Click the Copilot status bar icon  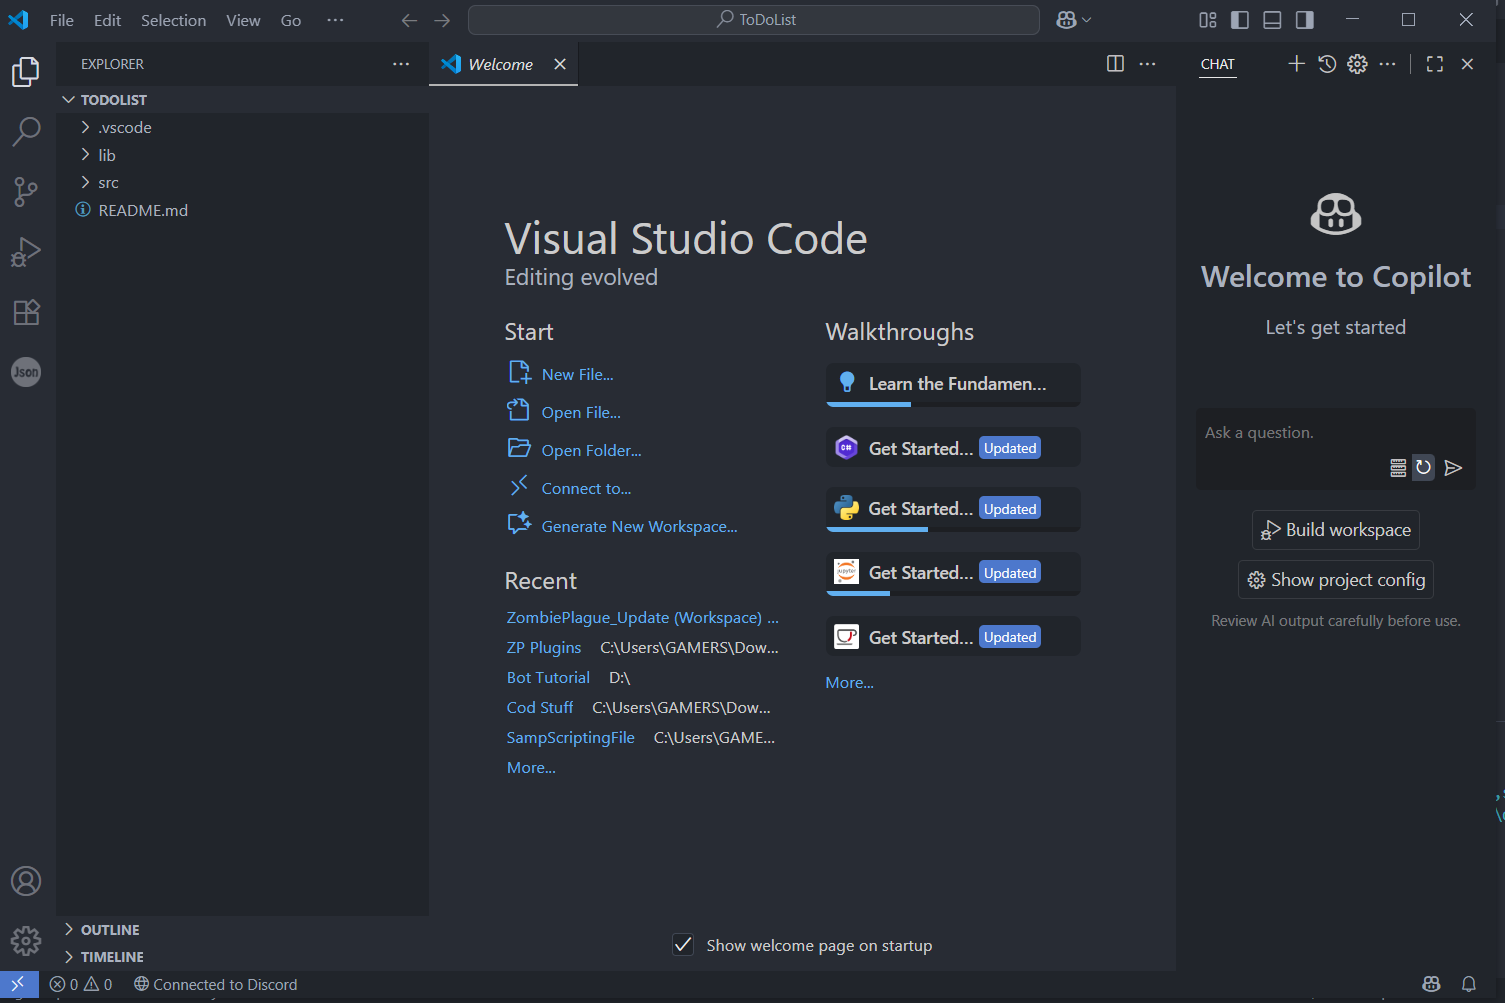pos(1431,984)
